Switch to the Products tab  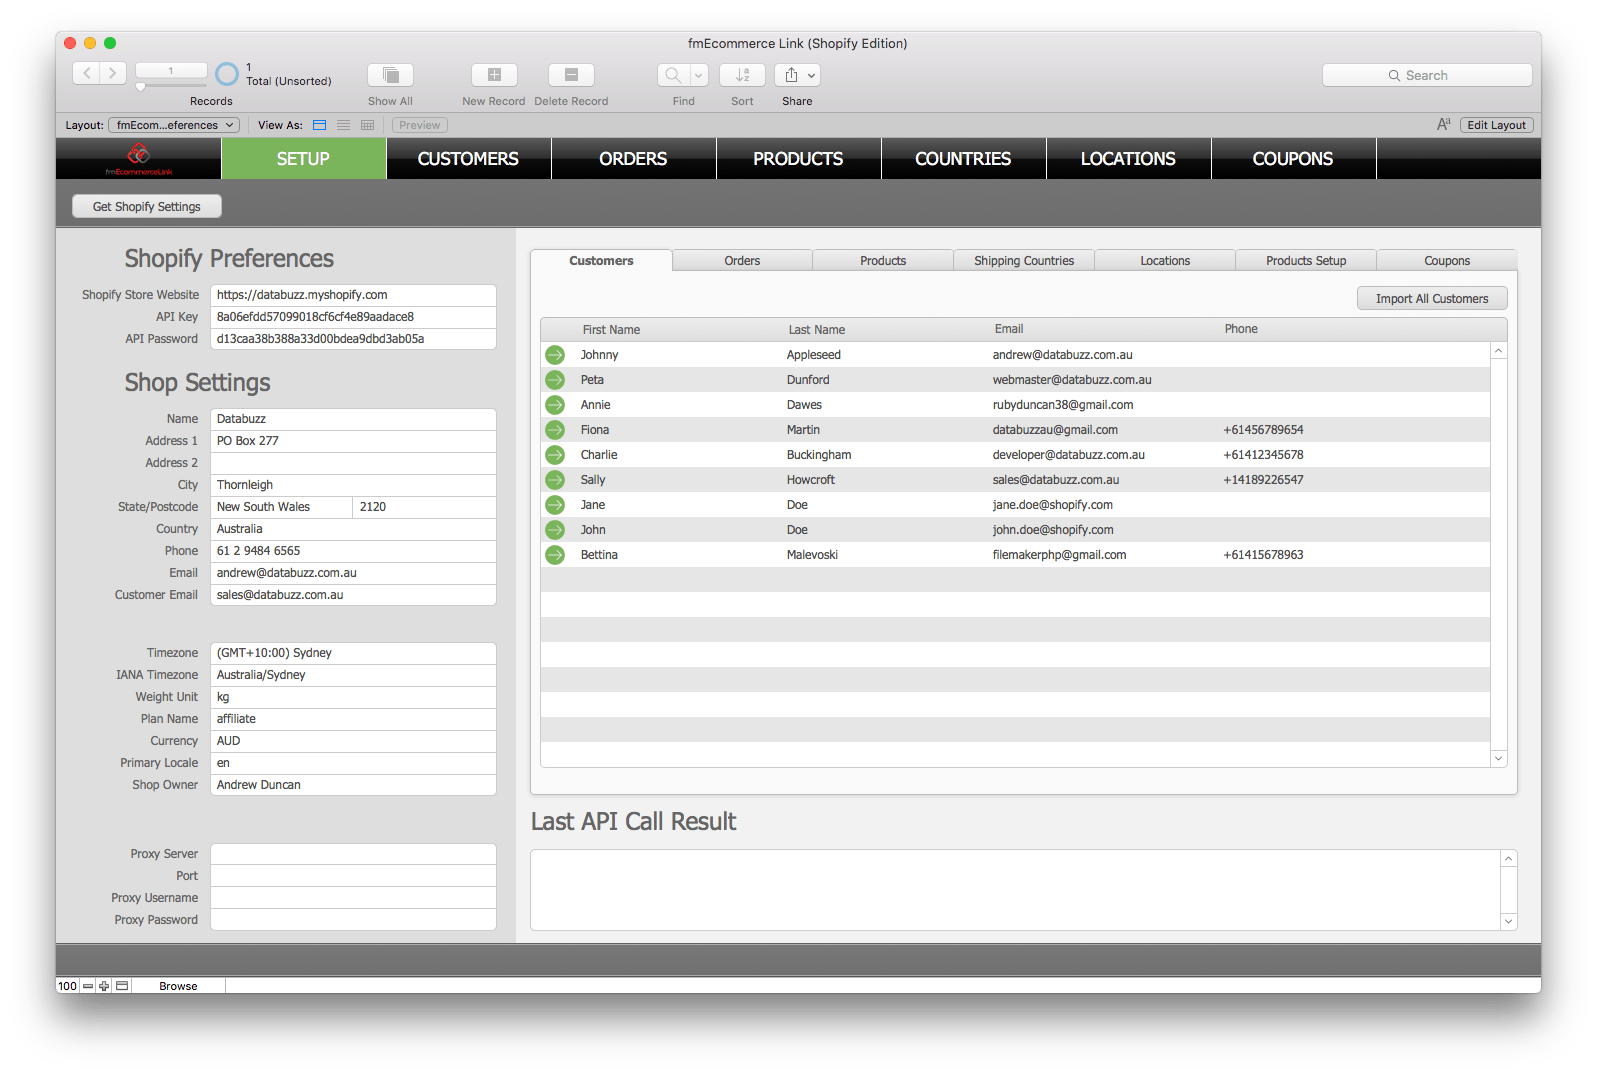pos(883,261)
